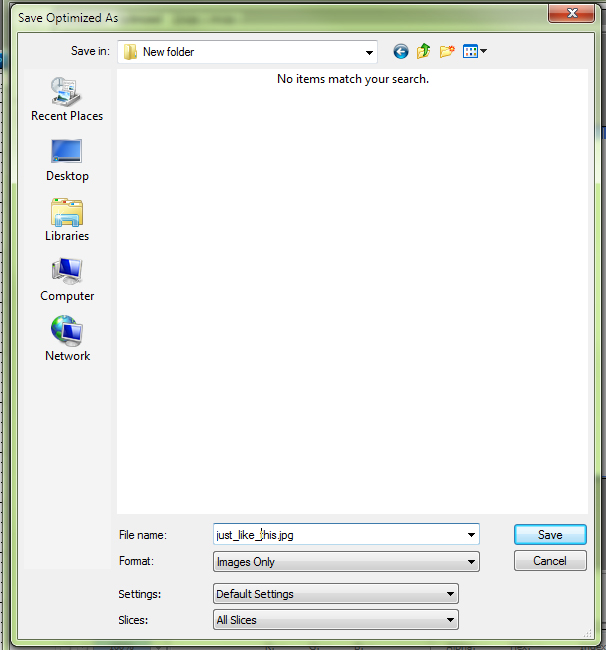Image resolution: width=606 pixels, height=650 pixels.
Task: Expand the File name history arrow
Action: tap(471, 535)
